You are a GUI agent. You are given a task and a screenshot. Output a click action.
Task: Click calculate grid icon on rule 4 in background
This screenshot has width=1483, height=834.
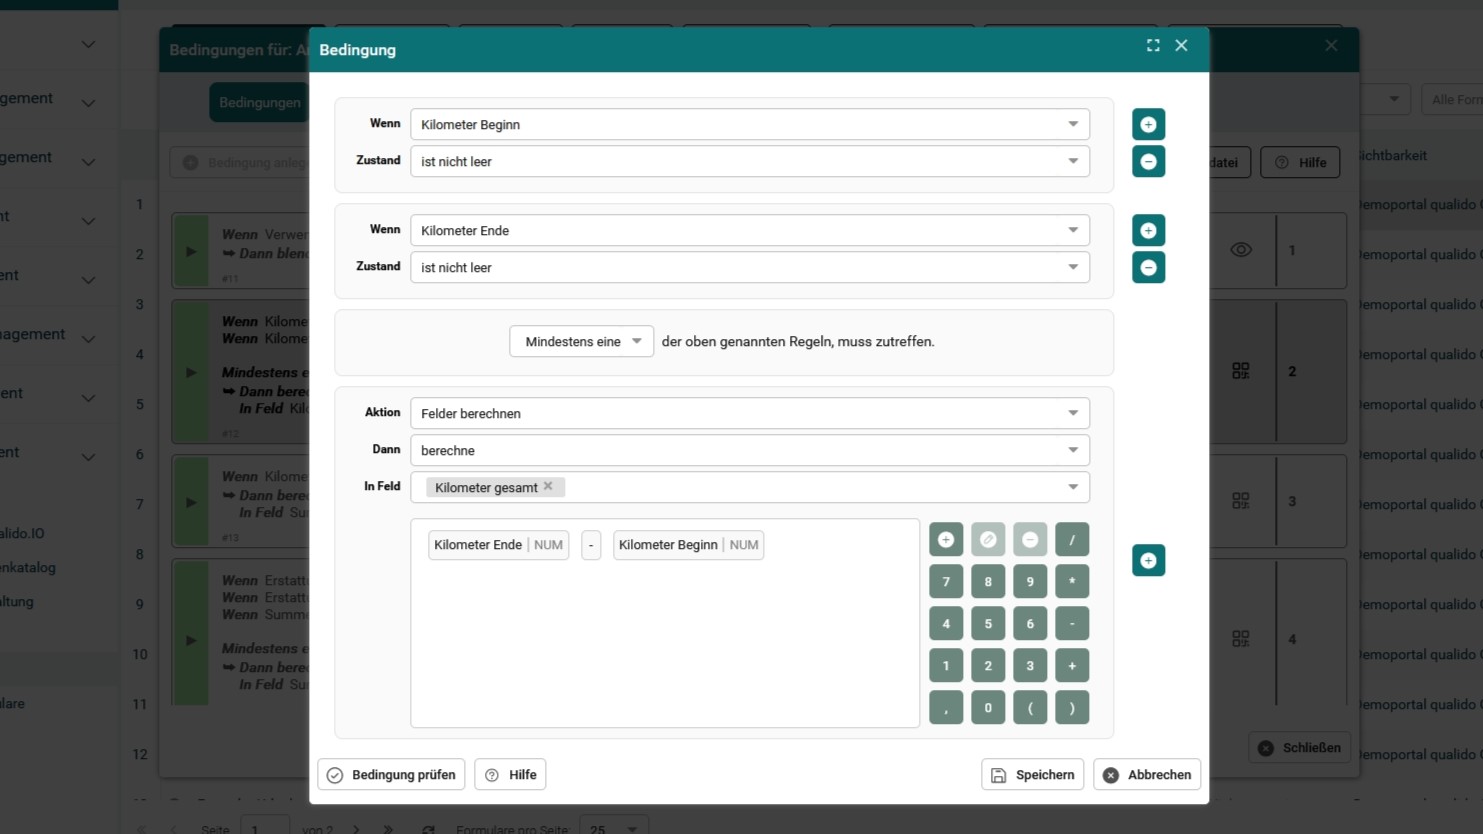(1241, 638)
